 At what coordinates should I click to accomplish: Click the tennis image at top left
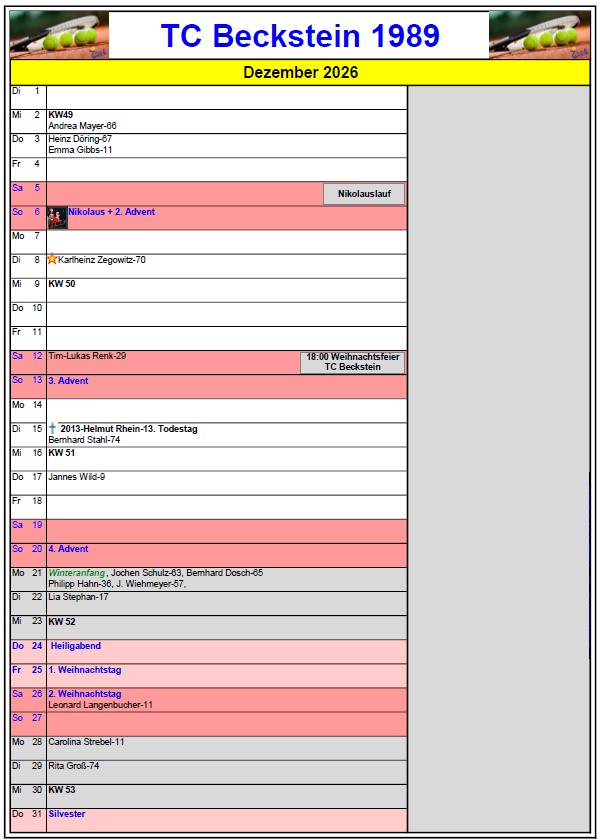(x=59, y=36)
